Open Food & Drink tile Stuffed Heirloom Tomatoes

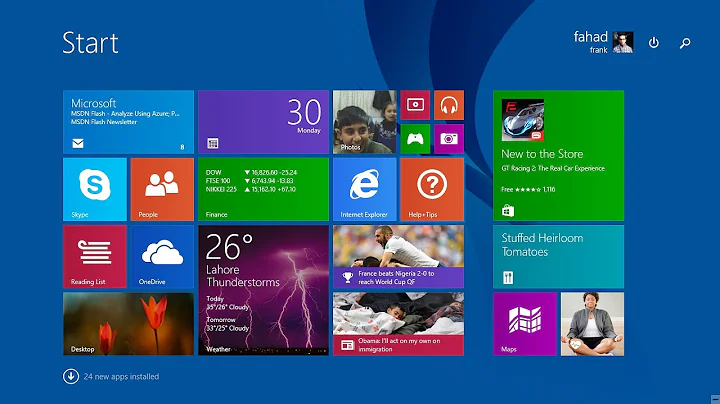click(x=558, y=257)
